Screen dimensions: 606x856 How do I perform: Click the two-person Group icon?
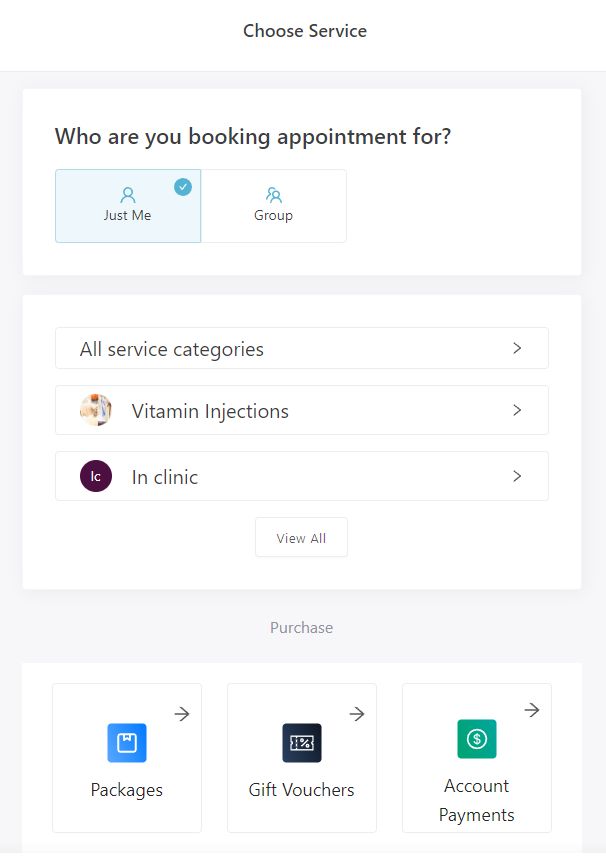pyautogui.click(x=274, y=195)
